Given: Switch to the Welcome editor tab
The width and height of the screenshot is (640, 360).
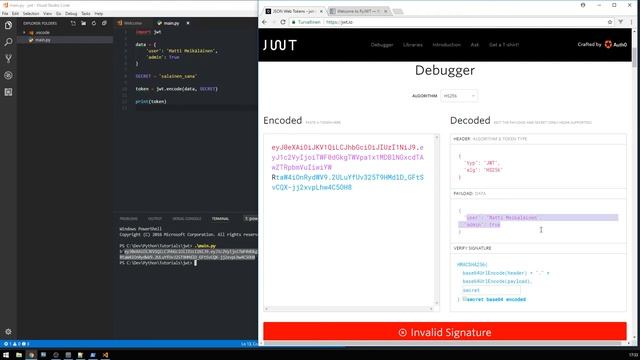Looking at the screenshot, I should 133,23.
